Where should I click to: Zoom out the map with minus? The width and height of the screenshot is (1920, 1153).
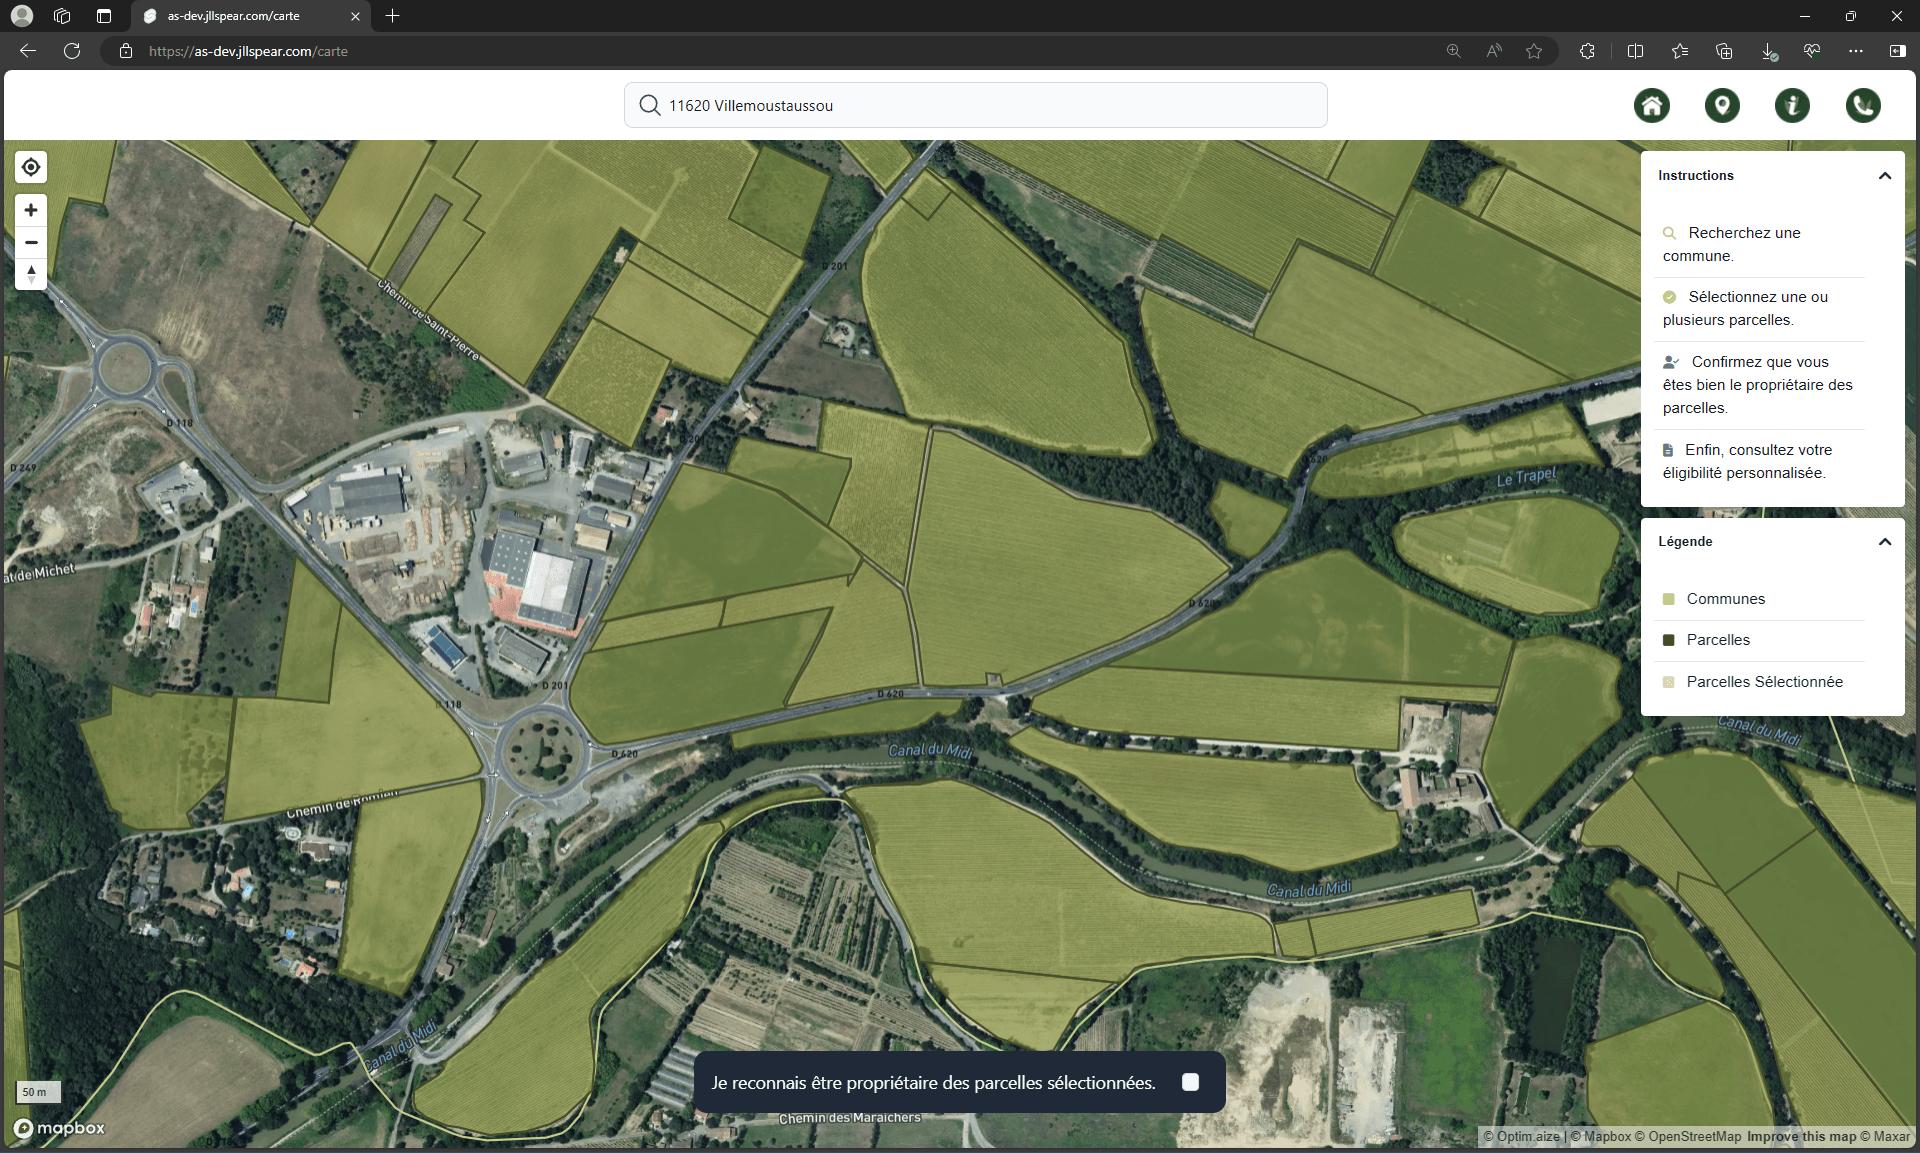point(31,242)
